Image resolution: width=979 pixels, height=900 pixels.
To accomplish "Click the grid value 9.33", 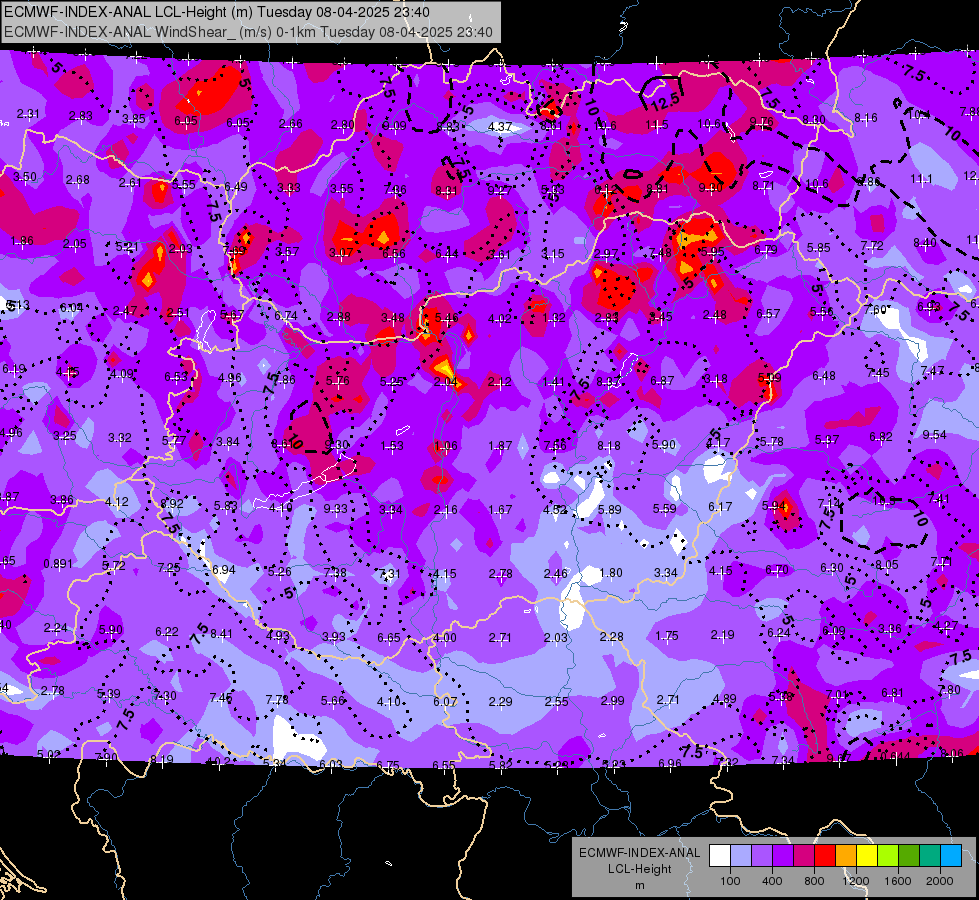I will 335,509.
